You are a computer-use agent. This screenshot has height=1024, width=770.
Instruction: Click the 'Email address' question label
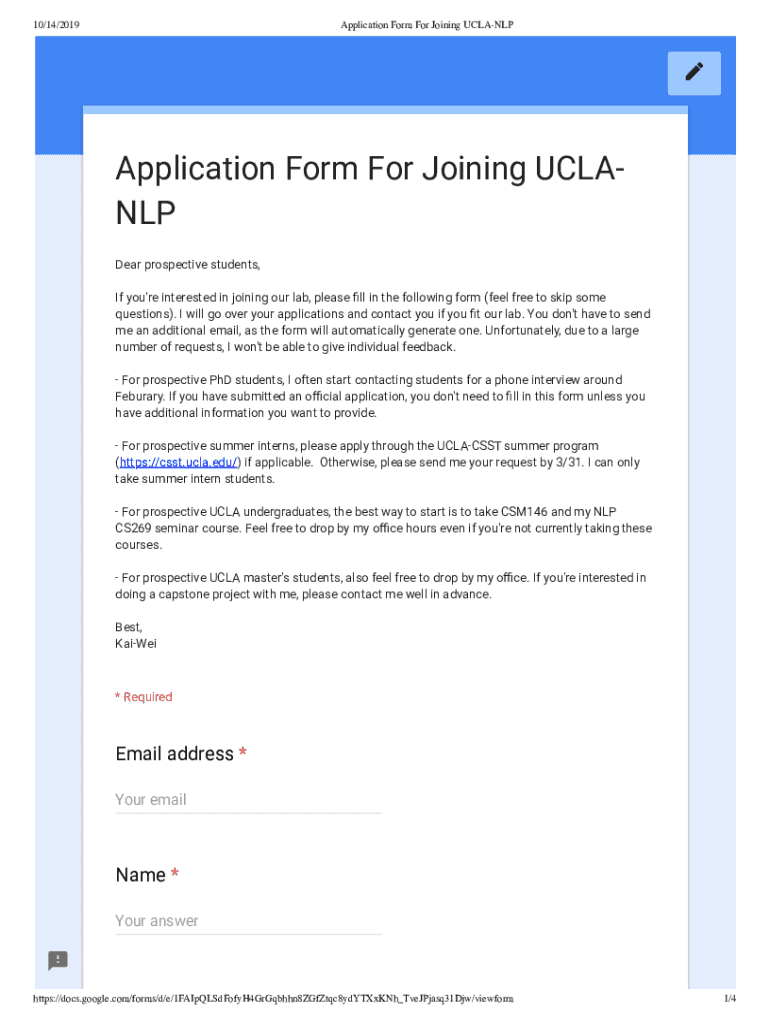(175, 754)
